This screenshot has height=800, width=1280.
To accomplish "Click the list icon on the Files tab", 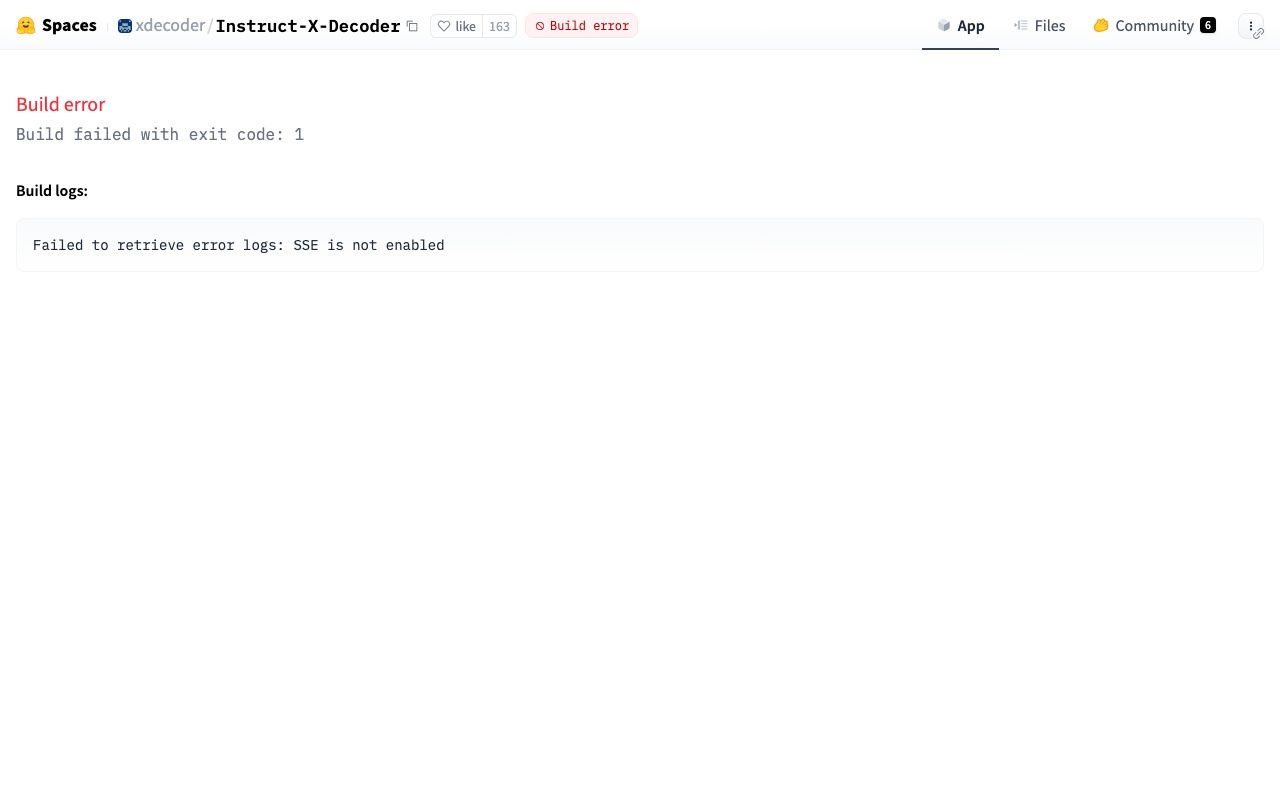I will coord(1021,26).
